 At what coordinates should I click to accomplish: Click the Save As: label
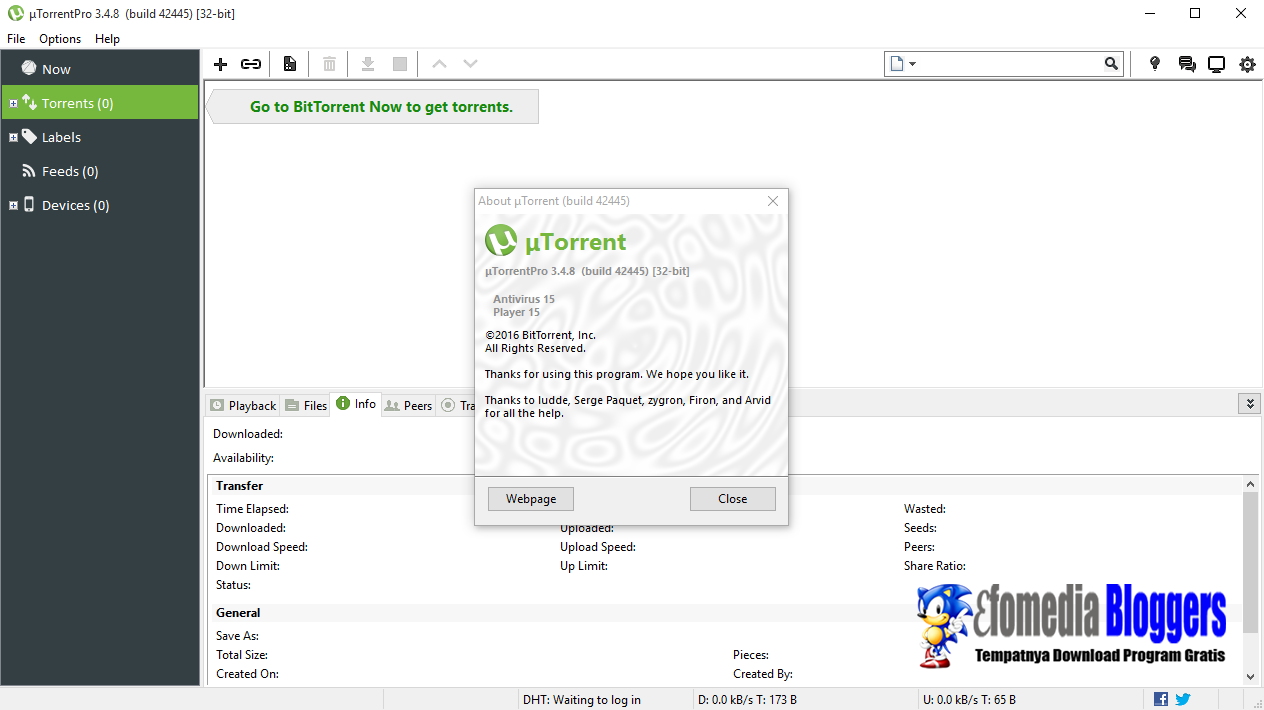tap(237, 636)
